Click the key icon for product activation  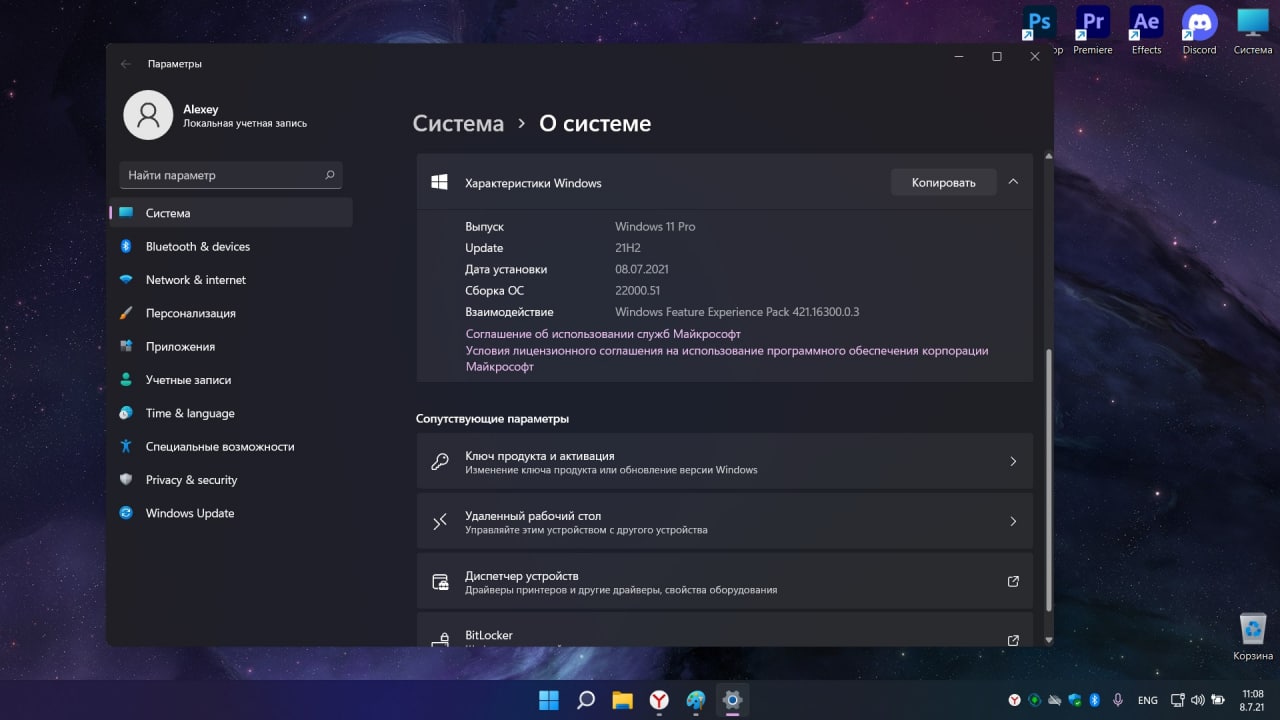440,462
